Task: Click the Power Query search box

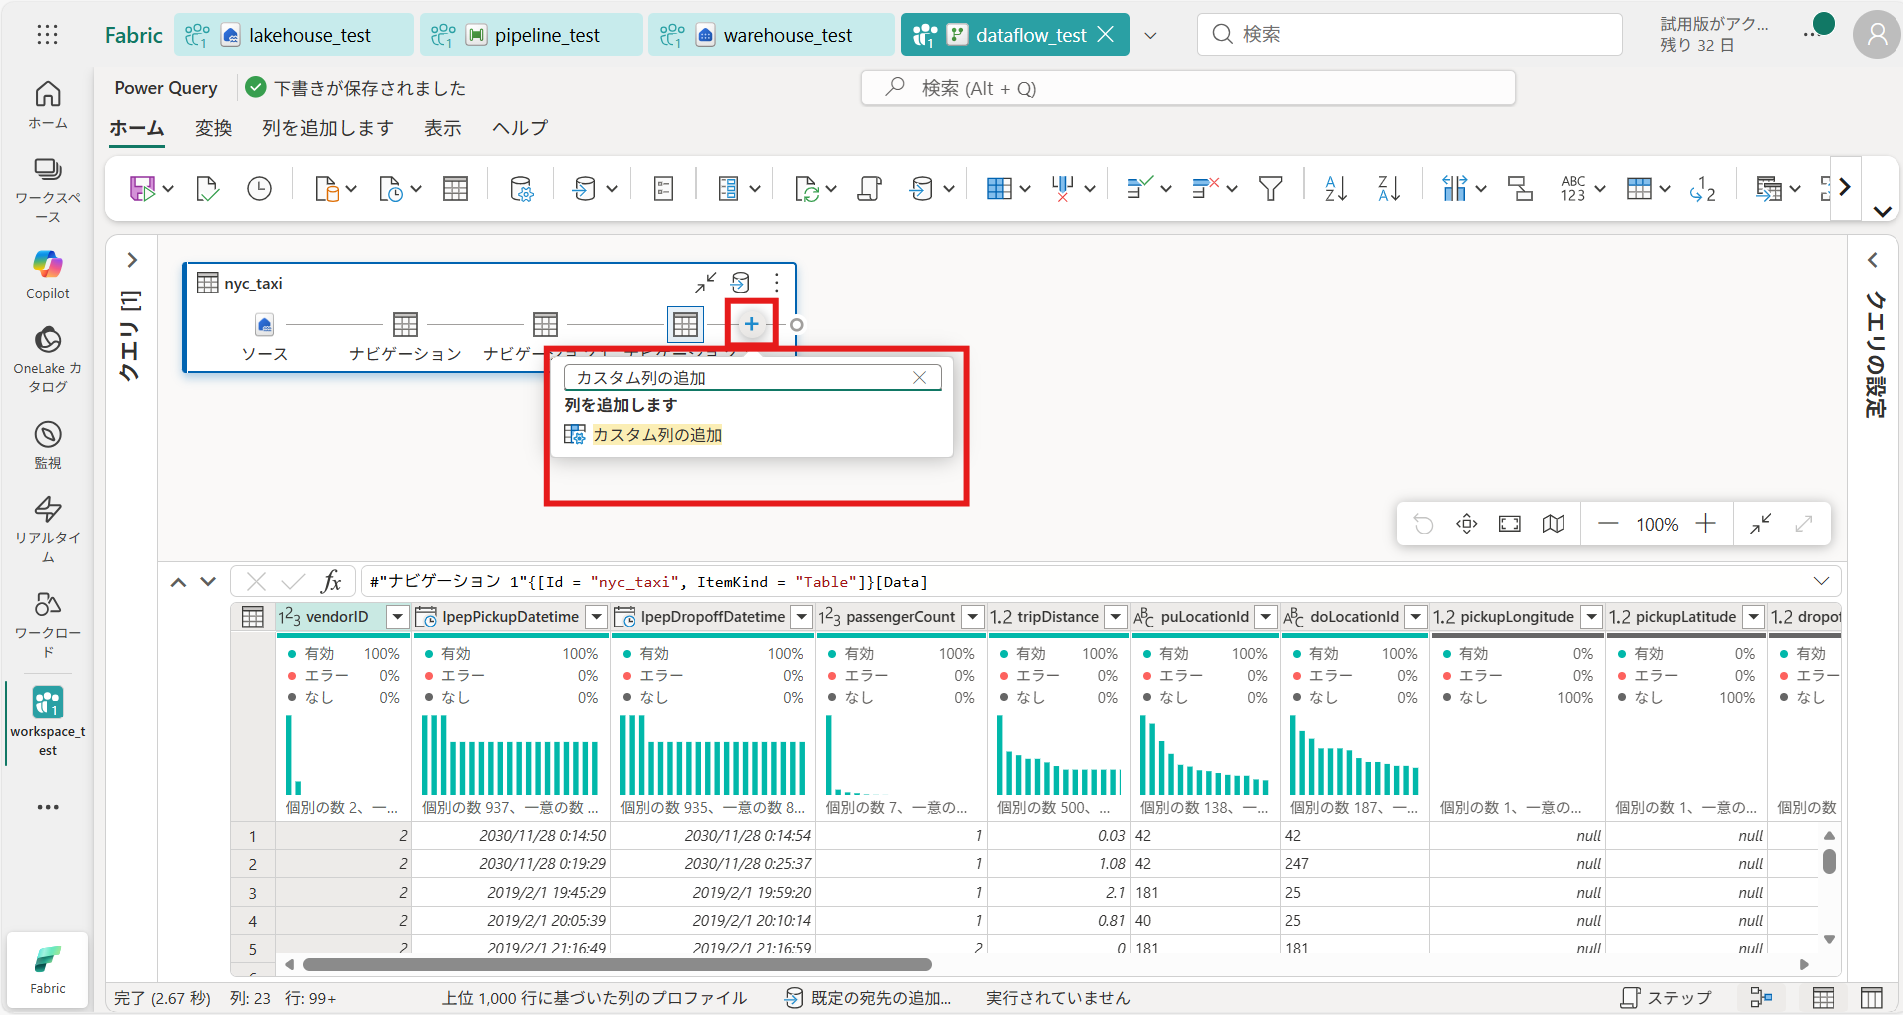Action: [x=1188, y=88]
